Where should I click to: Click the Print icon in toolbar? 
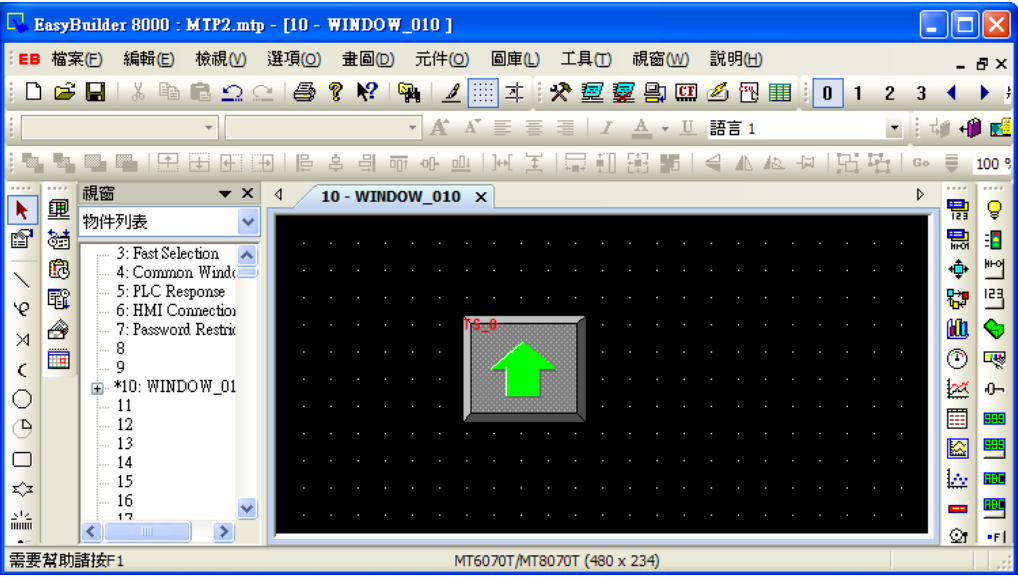point(304,92)
